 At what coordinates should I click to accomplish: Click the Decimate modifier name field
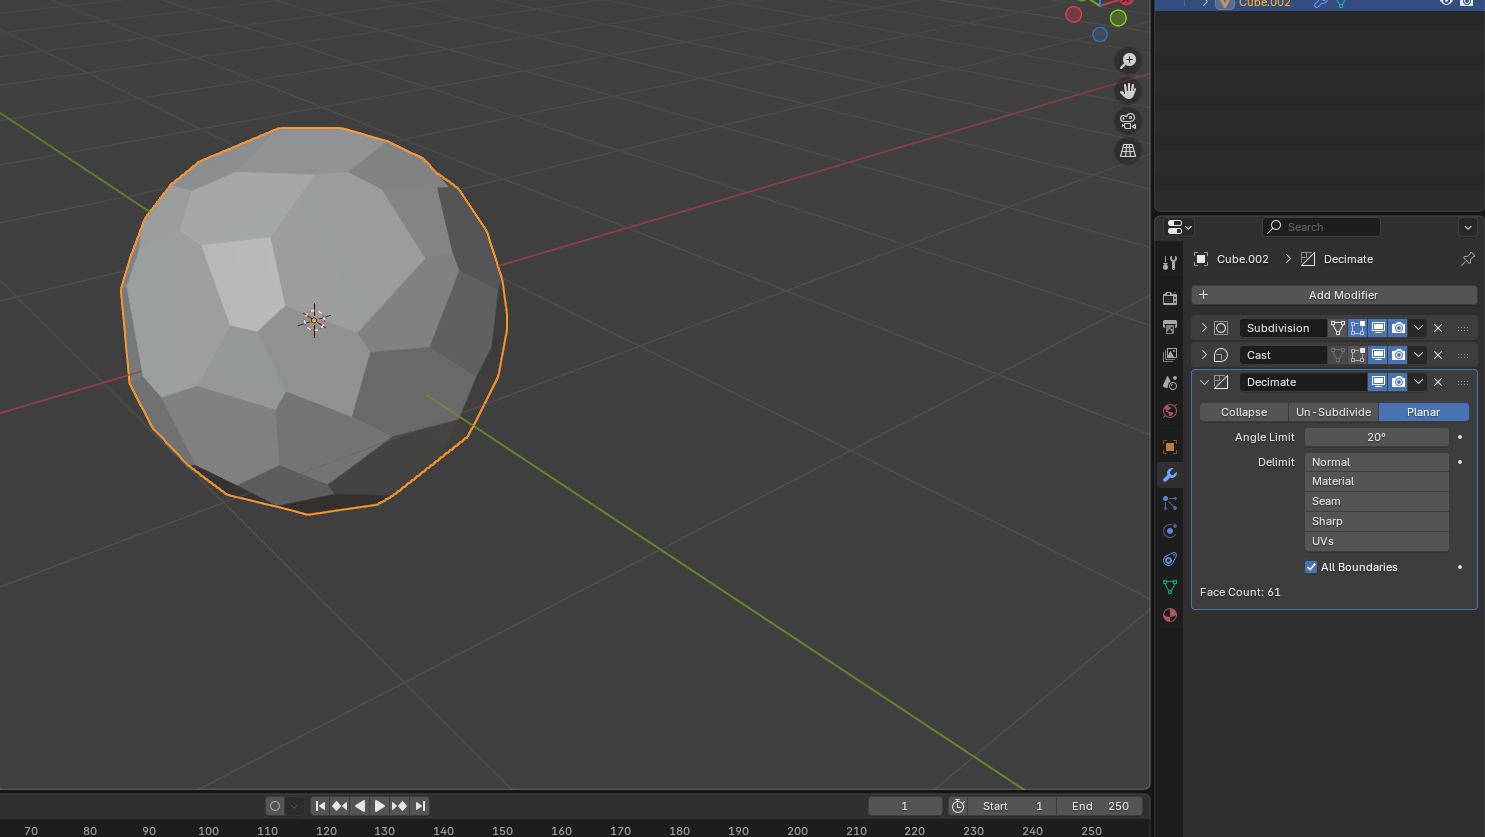[x=1303, y=382]
